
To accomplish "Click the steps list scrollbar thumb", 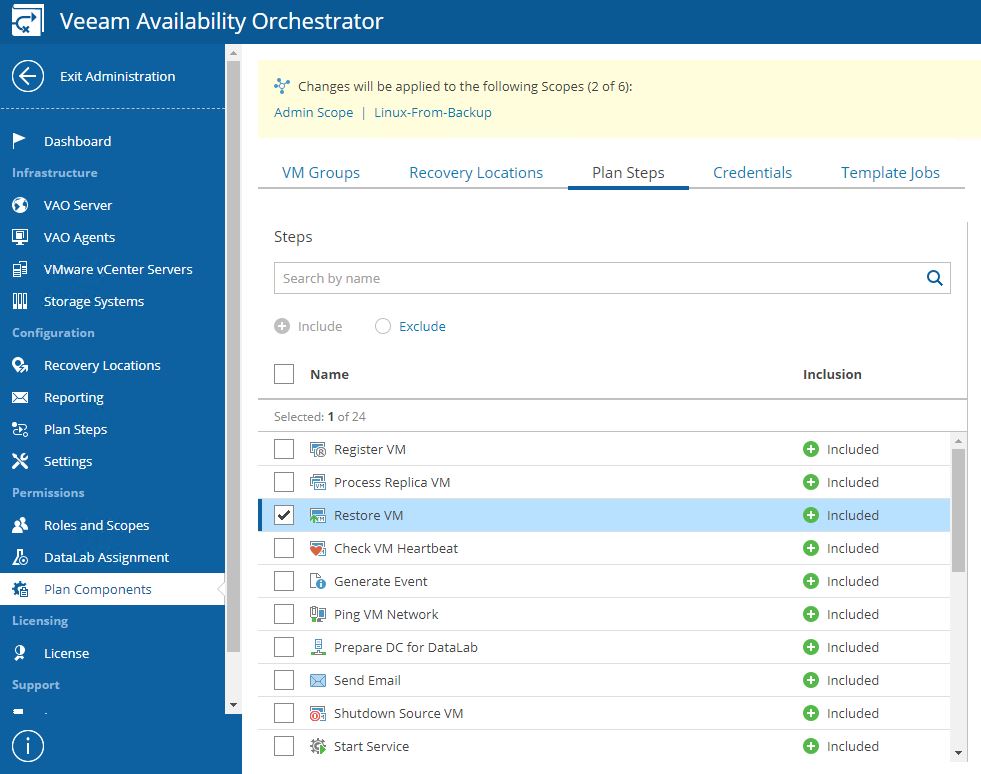I will click(958, 510).
